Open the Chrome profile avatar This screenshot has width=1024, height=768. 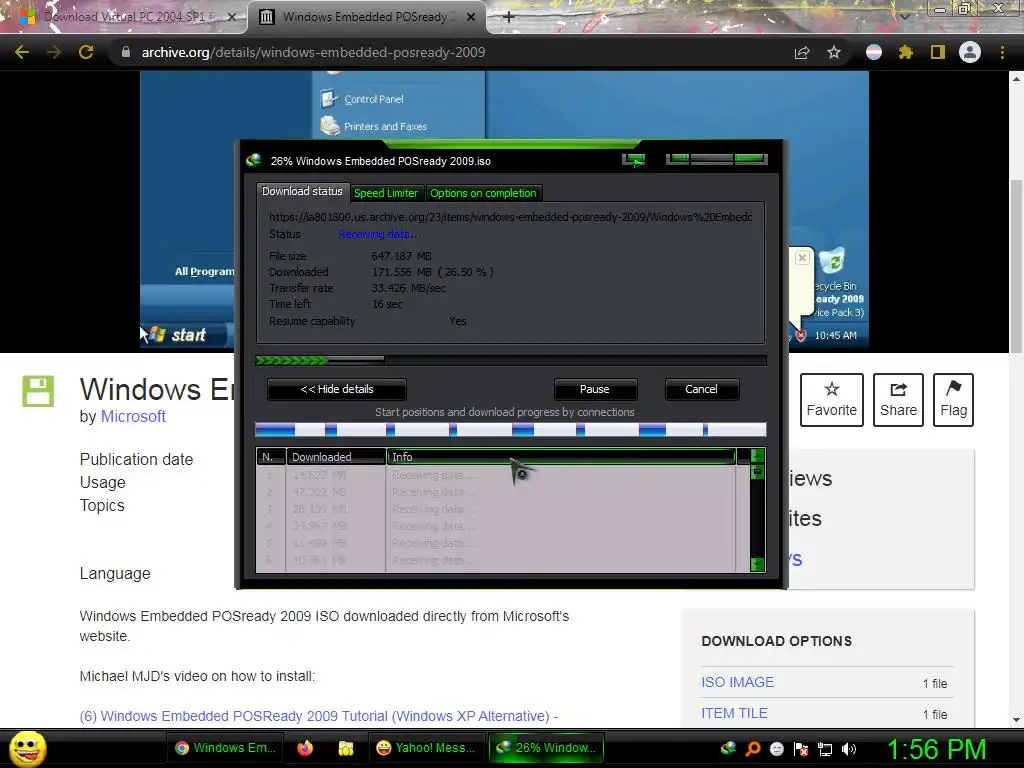point(970,52)
